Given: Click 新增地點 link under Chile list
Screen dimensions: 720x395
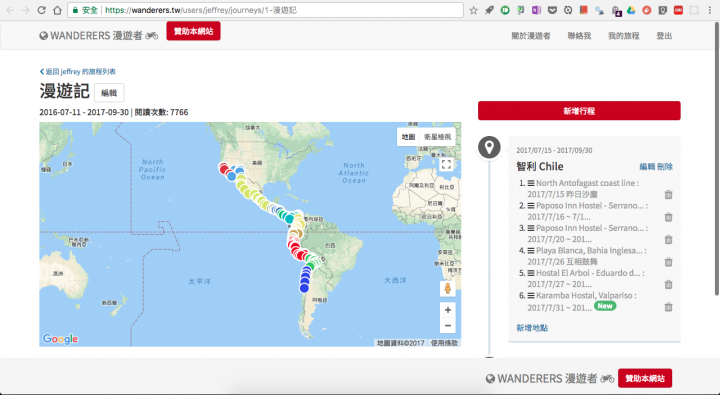Looking at the screenshot, I should tap(532, 328).
